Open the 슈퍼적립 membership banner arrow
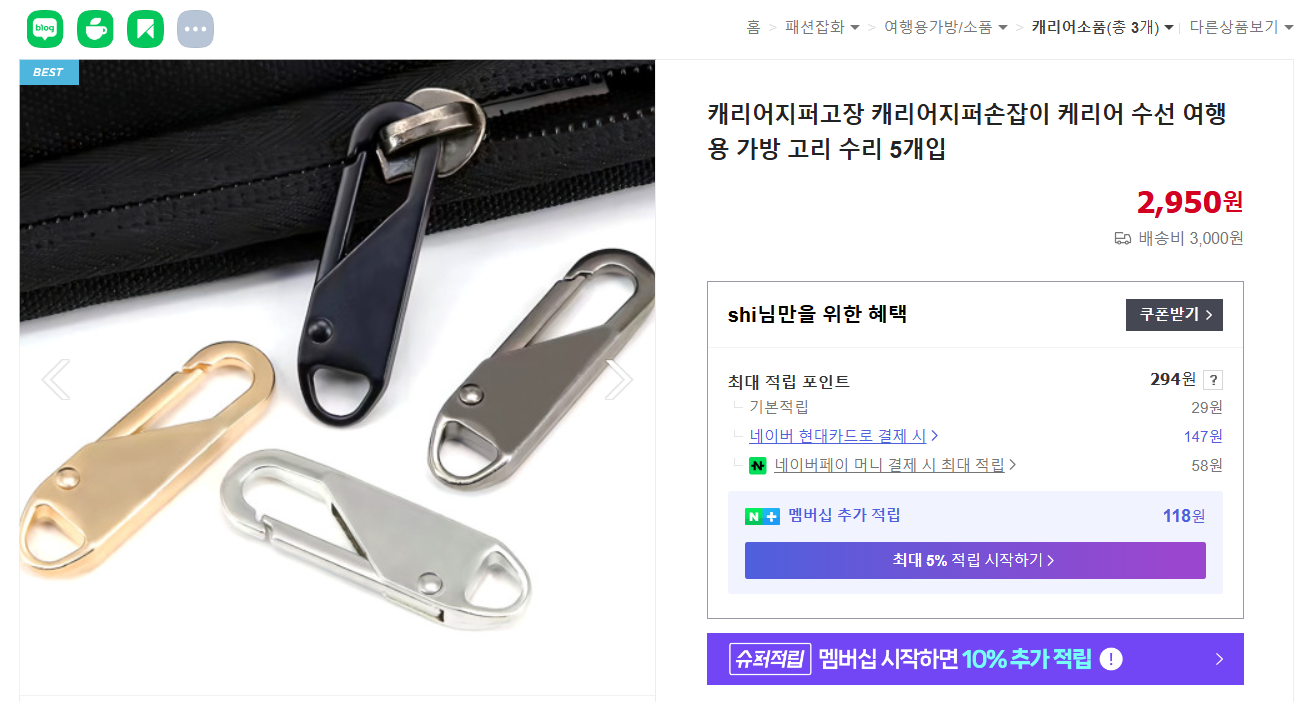 coord(1219,659)
